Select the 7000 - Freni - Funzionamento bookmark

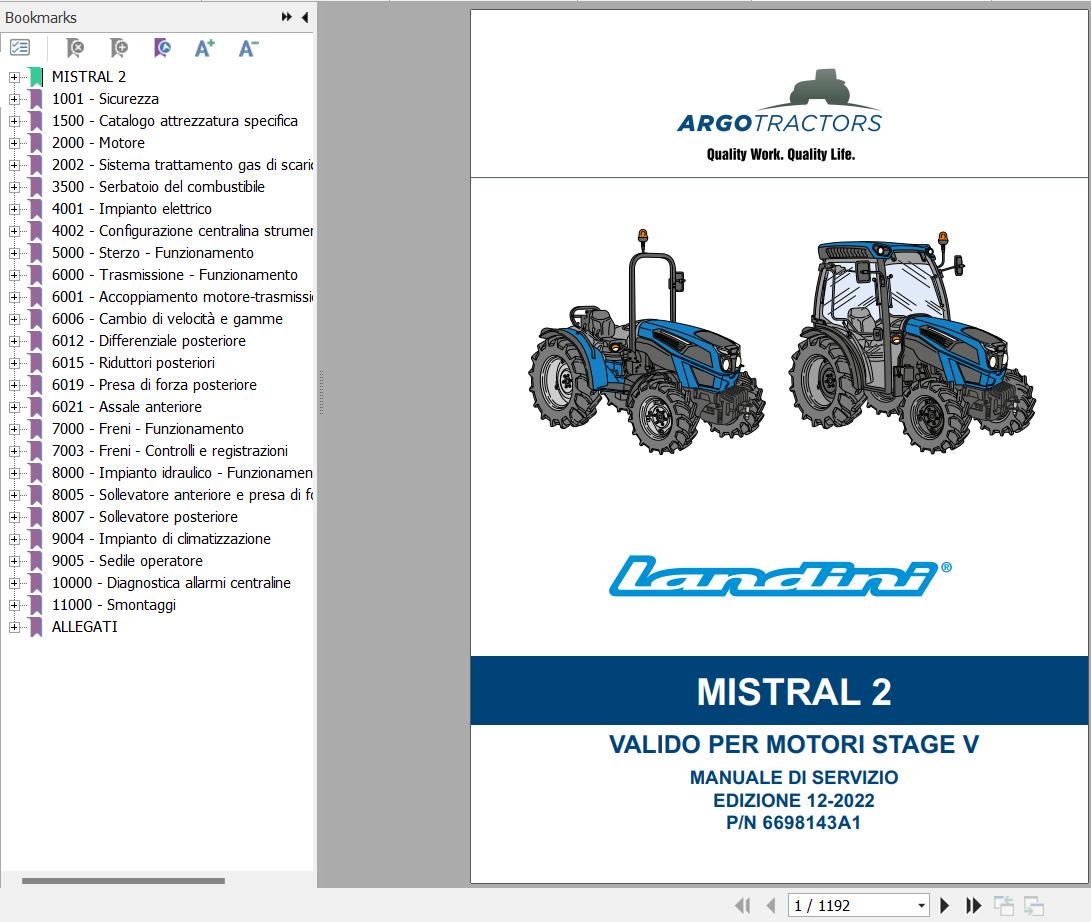tap(148, 428)
